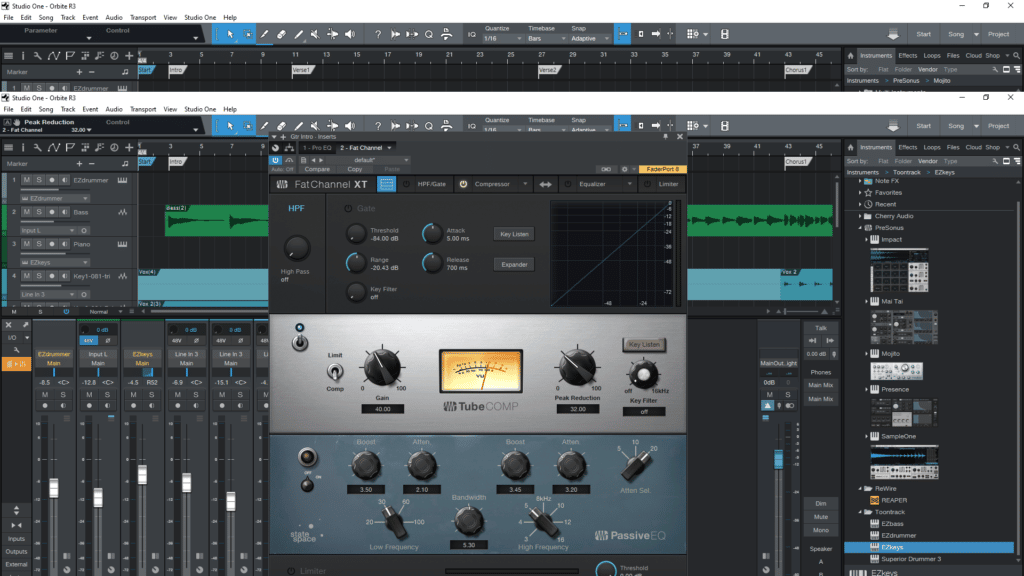
Task: Open Audio menu in top window
Action: (114, 18)
